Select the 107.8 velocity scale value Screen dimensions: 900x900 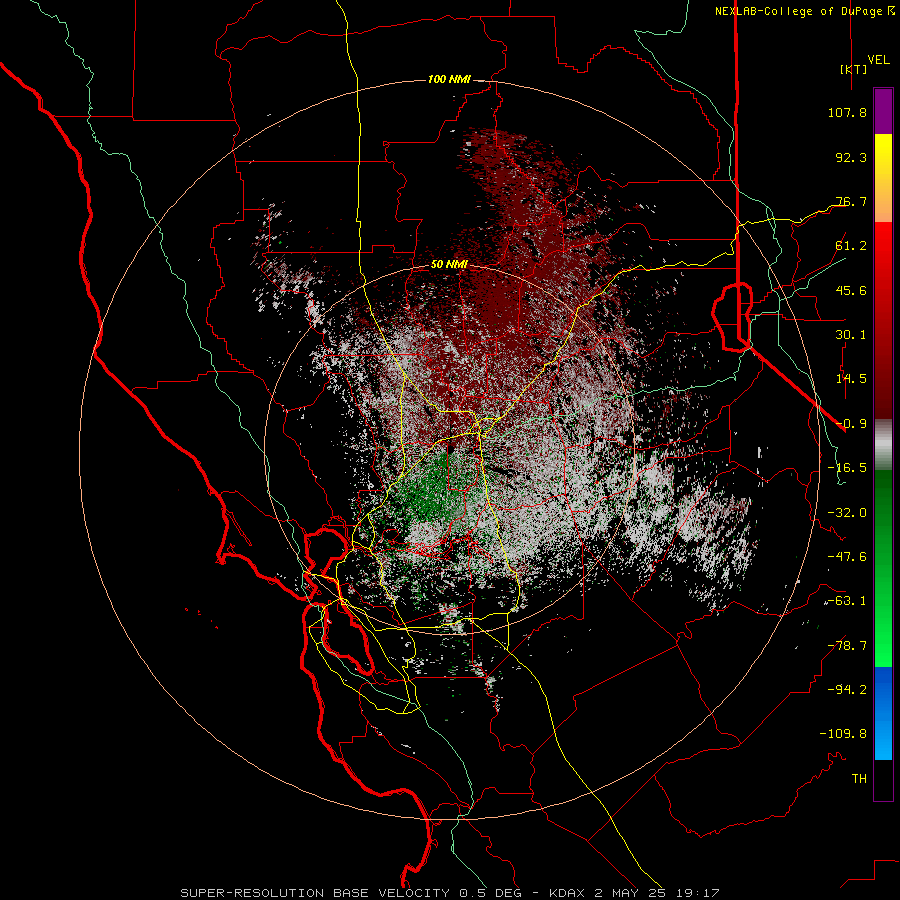click(847, 112)
